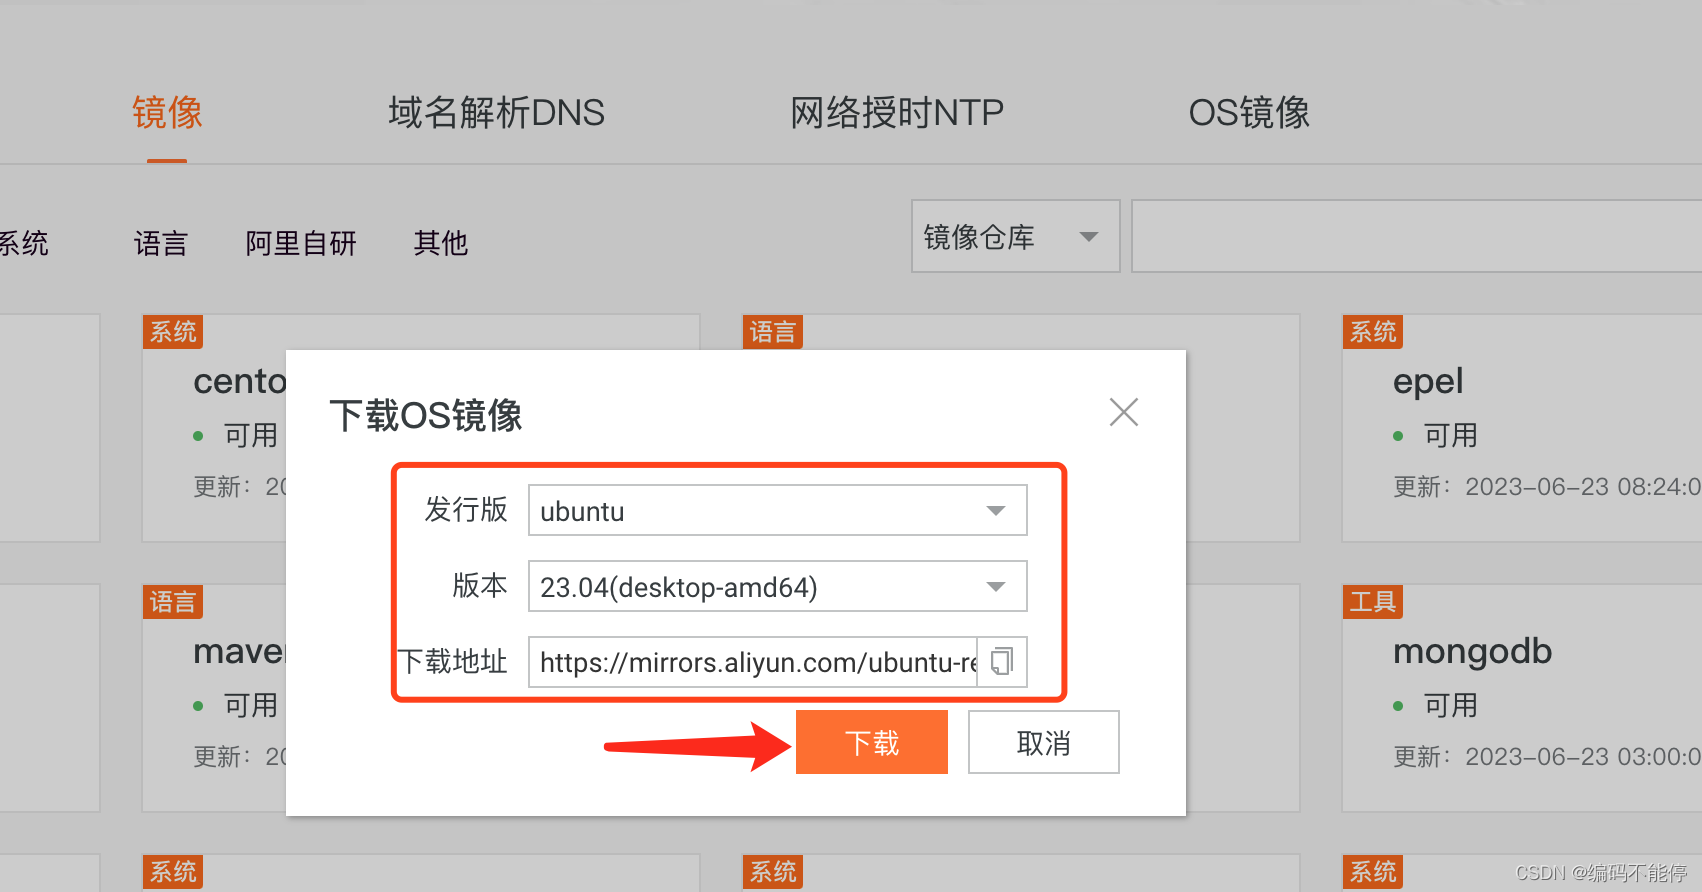
Task: Click the orange 下载 button
Action: [x=872, y=742]
